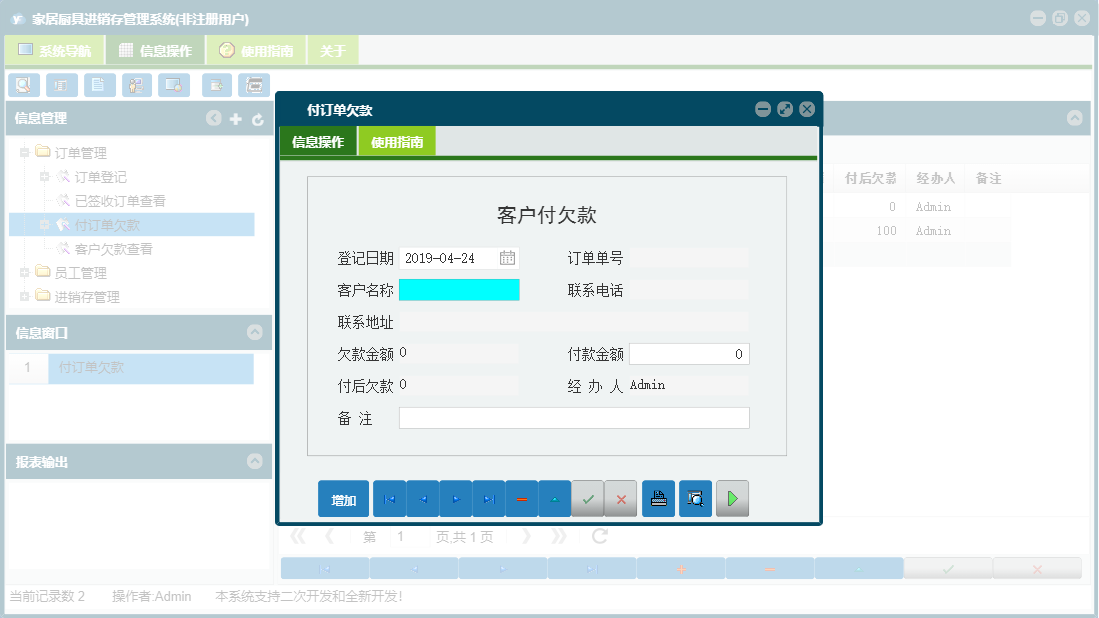Open print preview in the payment dialog
The height and width of the screenshot is (618, 1099).
click(x=694, y=498)
